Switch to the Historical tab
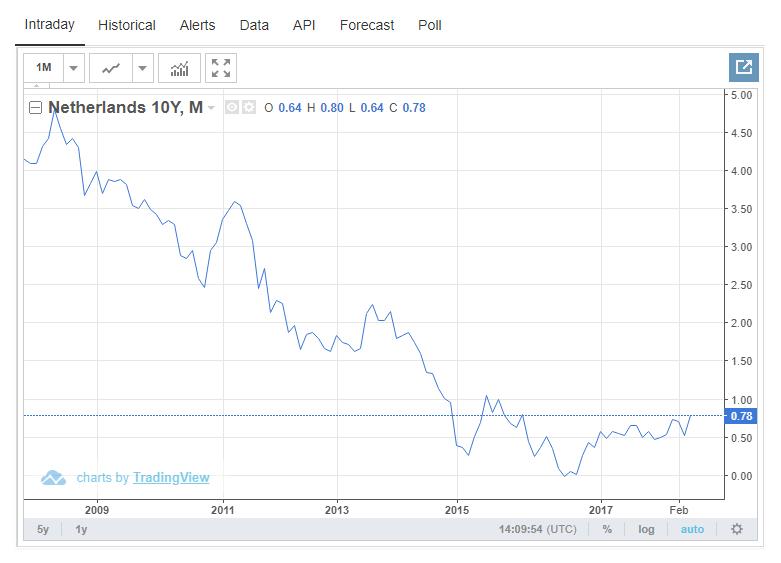The width and height of the screenshot is (781, 563). tap(127, 25)
